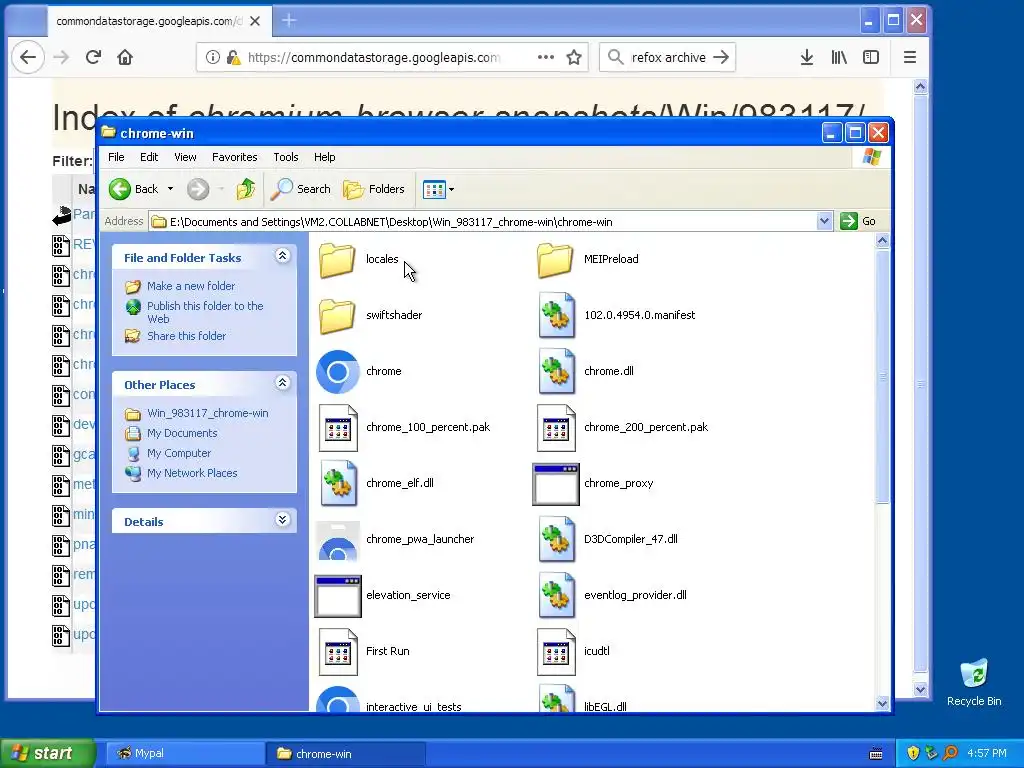Open the Favorites menu

point(234,157)
